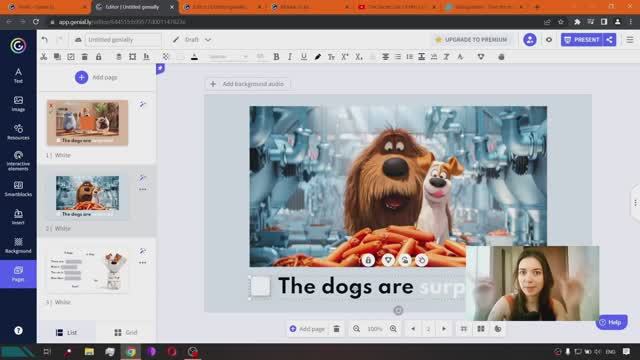Image resolution: width=640 pixels, height=360 pixels.
Task: Click the bulleted list icon
Action: pos(398,57)
